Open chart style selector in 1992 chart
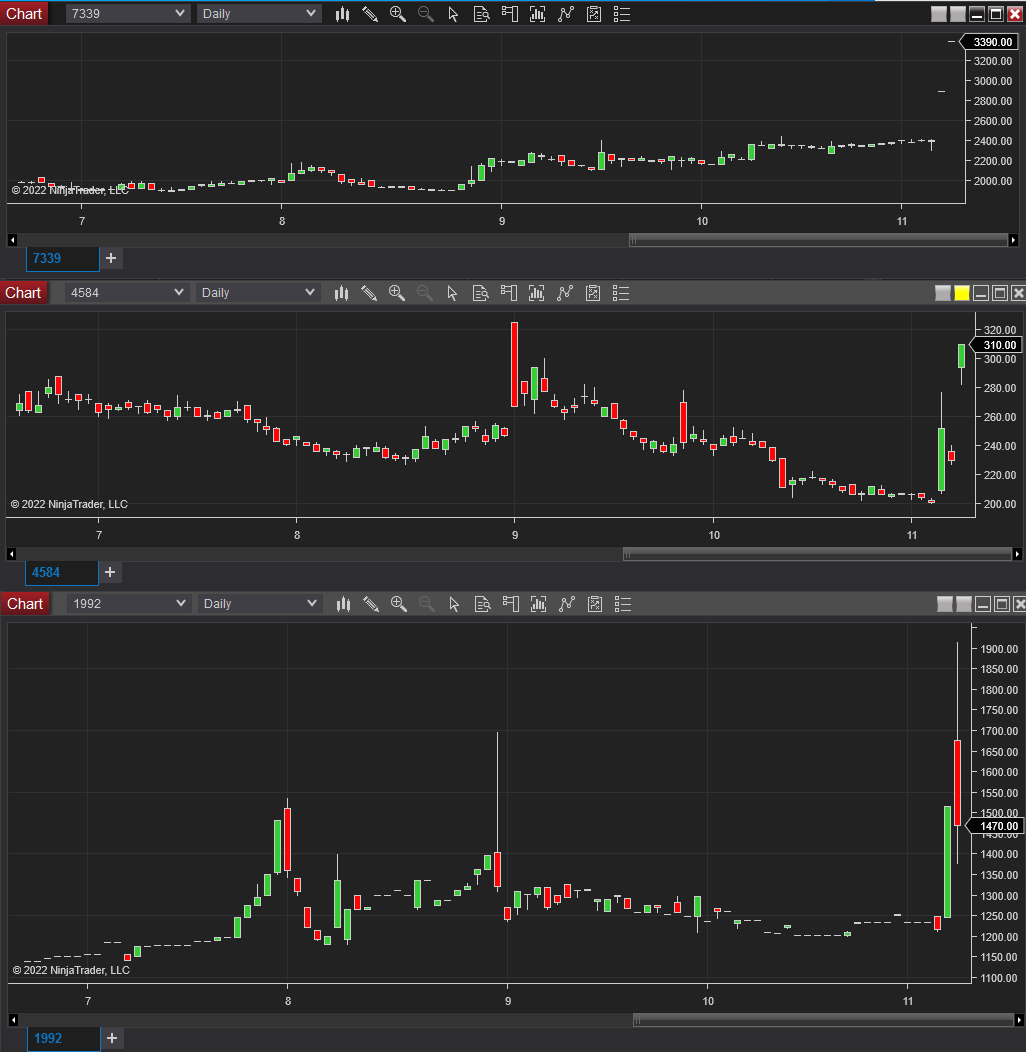The height and width of the screenshot is (1052, 1026). pos(344,604)
